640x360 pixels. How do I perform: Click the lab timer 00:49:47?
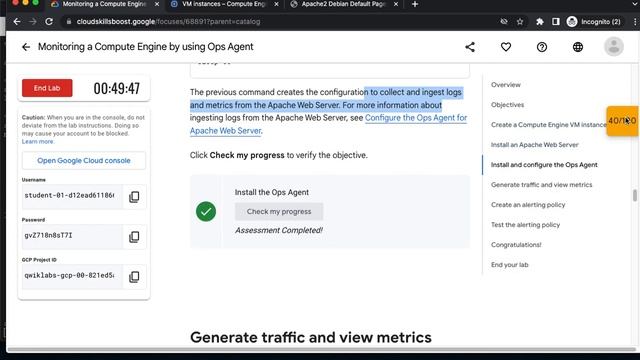(117, 88)
